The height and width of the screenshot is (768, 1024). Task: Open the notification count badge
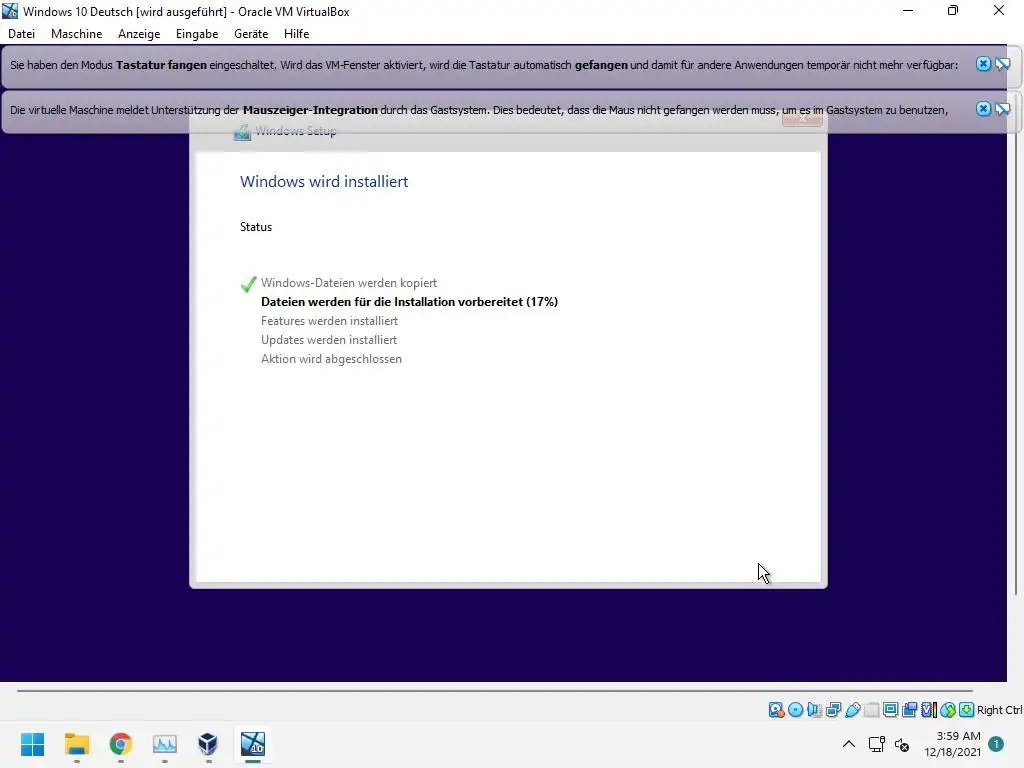pos(996,744)
